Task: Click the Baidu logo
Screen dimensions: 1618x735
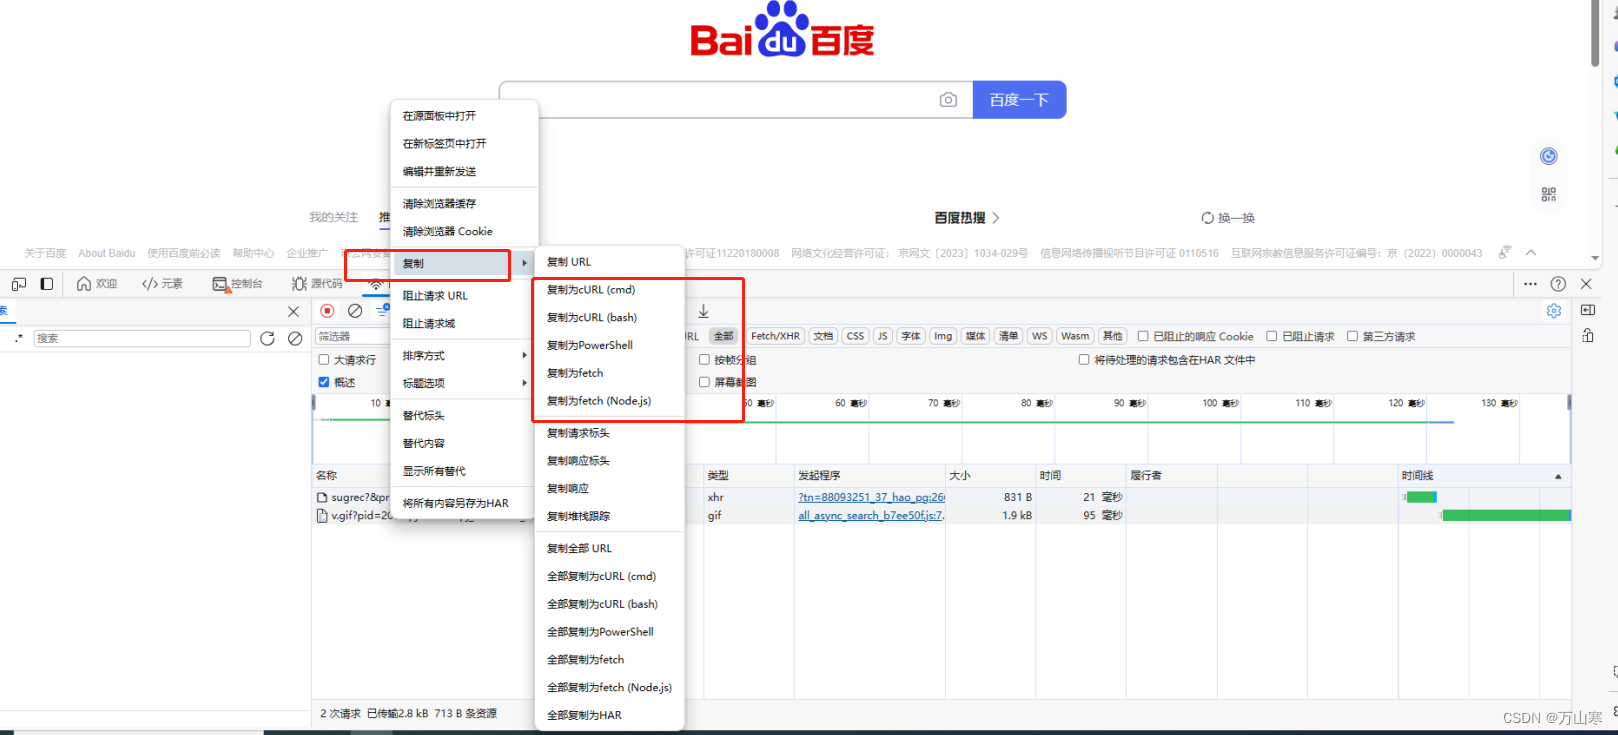Action: tap(782, 30)
